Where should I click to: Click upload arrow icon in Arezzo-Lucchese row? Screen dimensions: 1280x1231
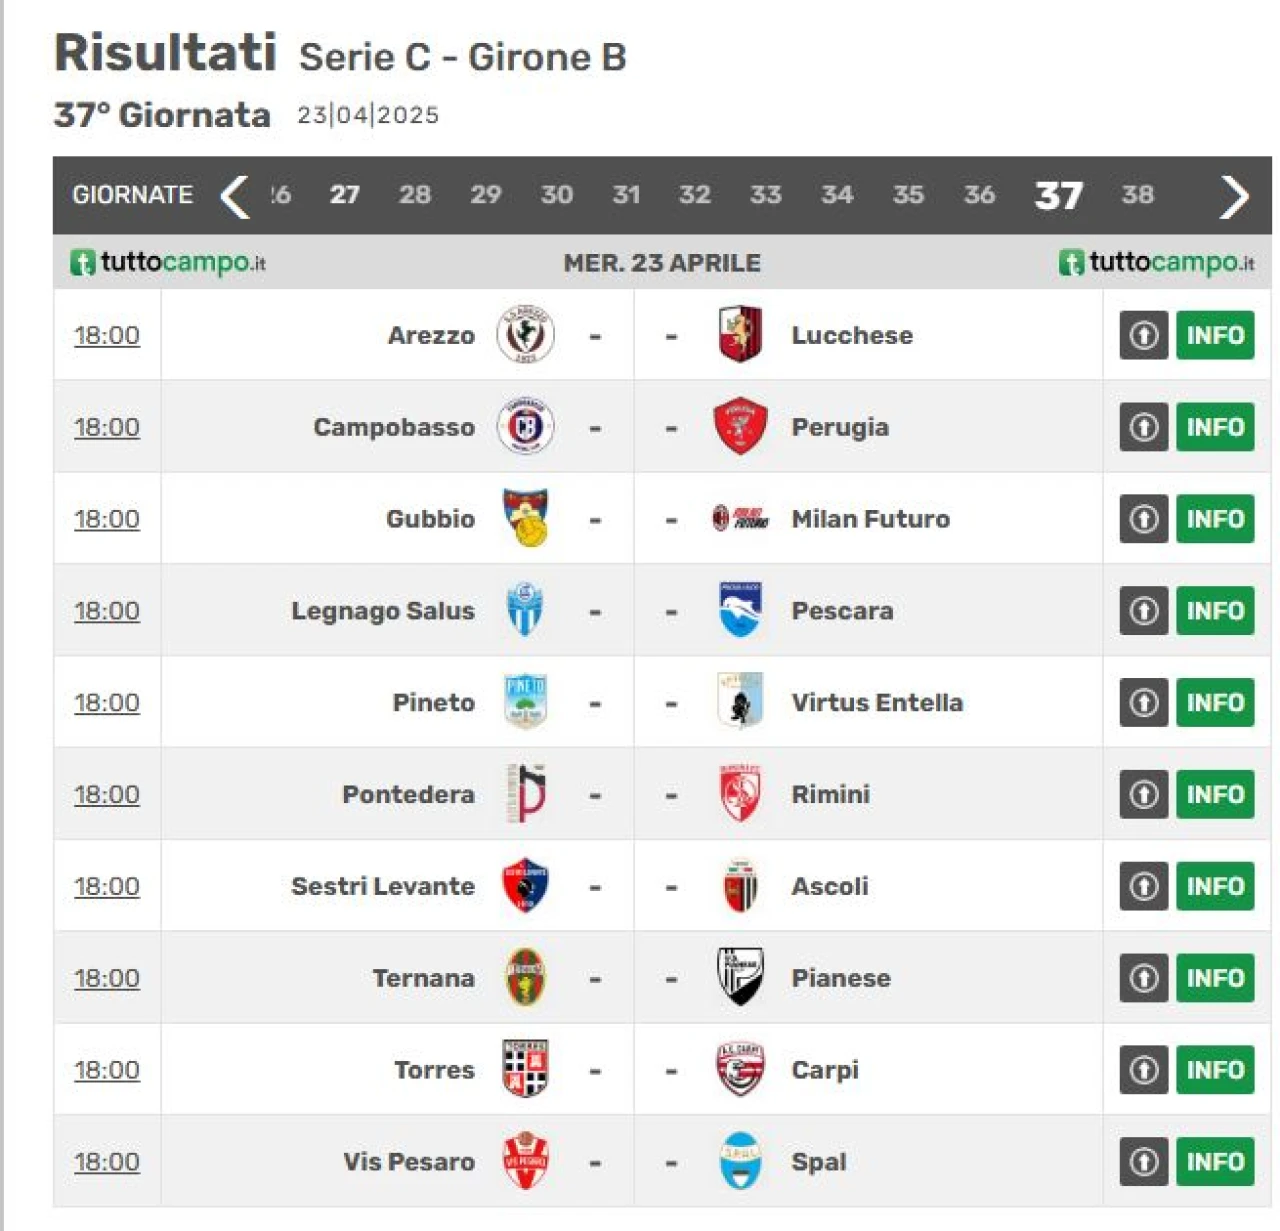1144,335
